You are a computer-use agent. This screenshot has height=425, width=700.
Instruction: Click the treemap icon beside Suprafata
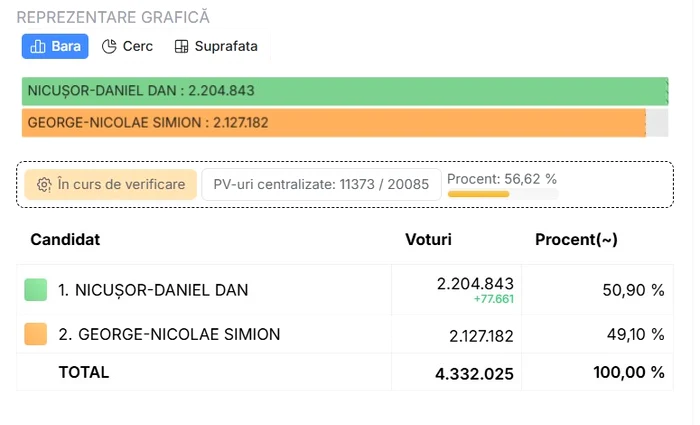[181, 46]
